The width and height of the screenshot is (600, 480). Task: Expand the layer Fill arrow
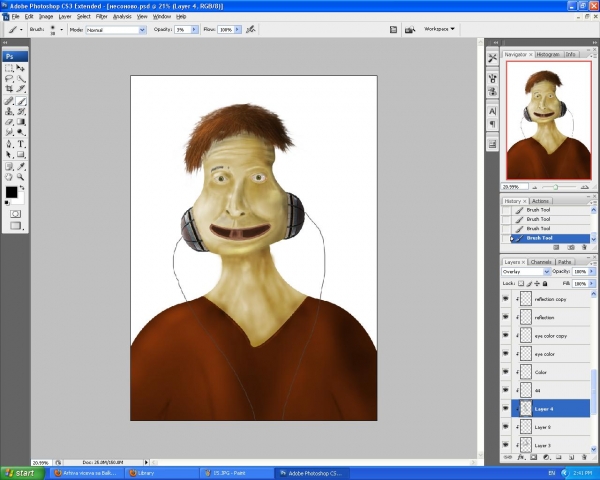[x=592, y=284]
